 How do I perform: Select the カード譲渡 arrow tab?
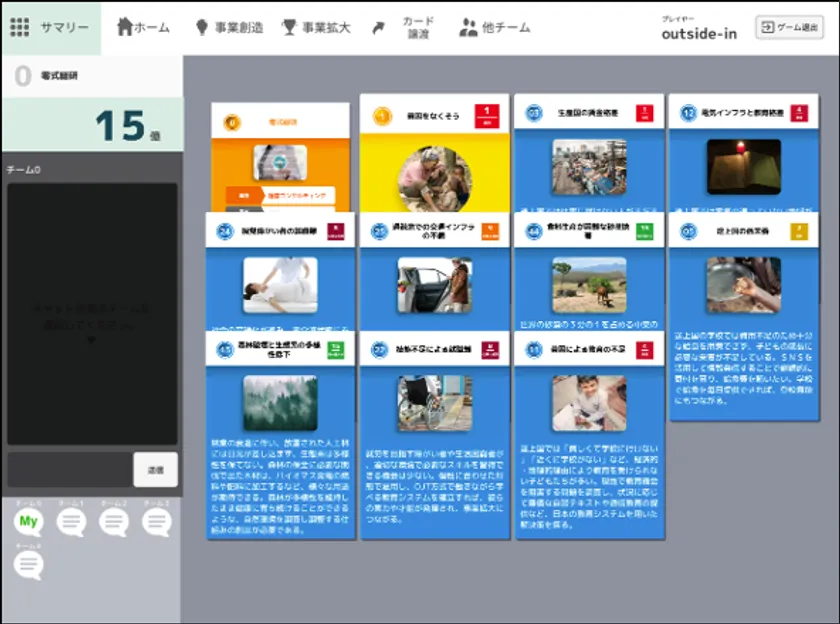coord(403,28)
